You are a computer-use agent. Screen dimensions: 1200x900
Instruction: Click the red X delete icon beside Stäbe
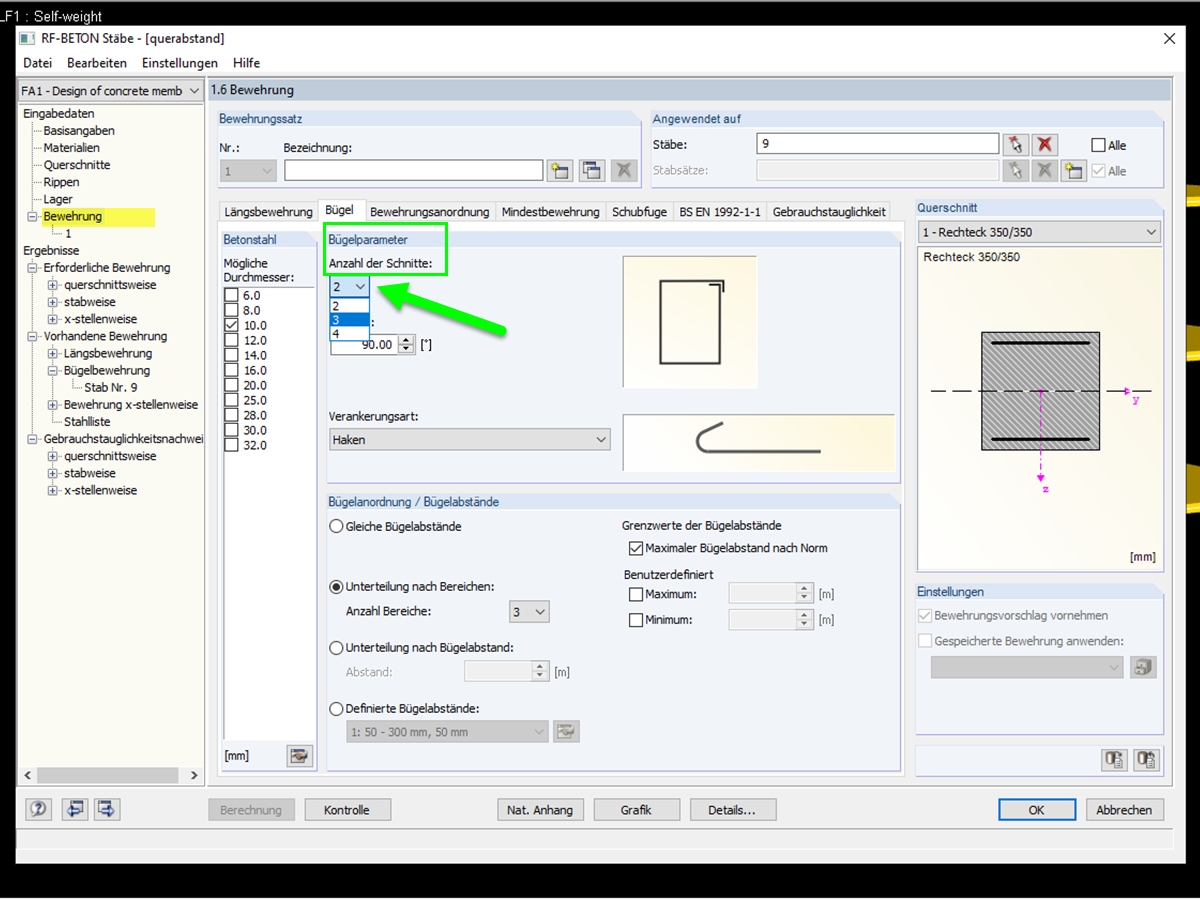(1045, 145)
